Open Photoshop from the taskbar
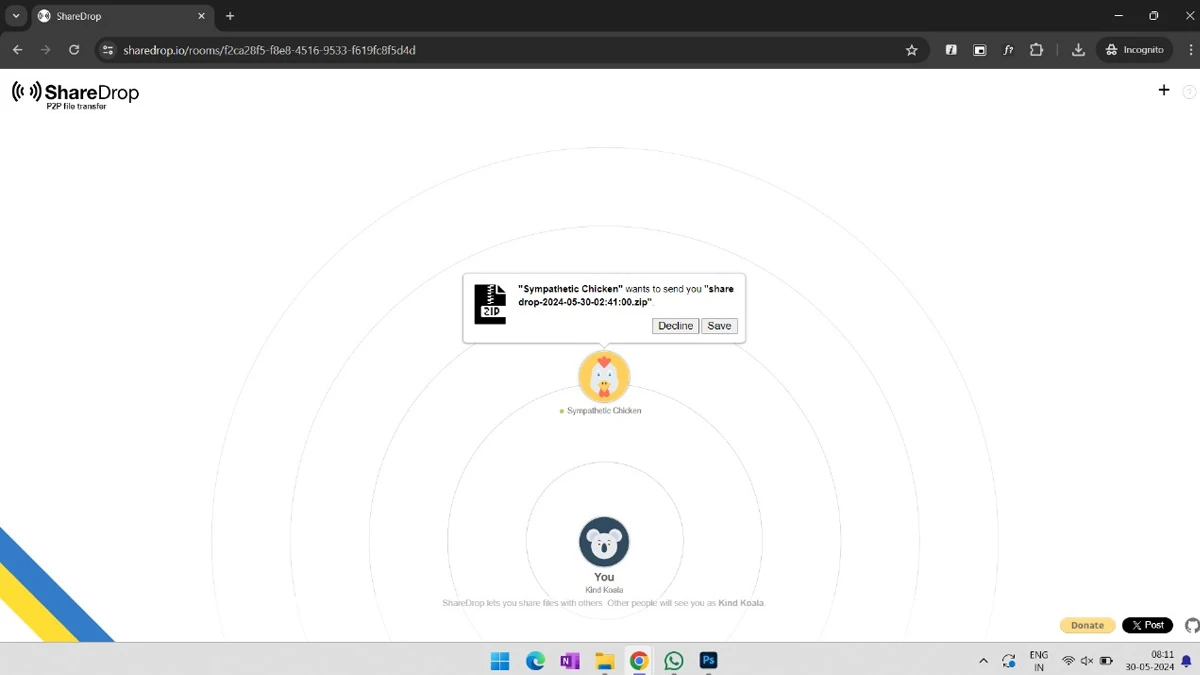Screen dimensions: 1200x675 [708, 660]
